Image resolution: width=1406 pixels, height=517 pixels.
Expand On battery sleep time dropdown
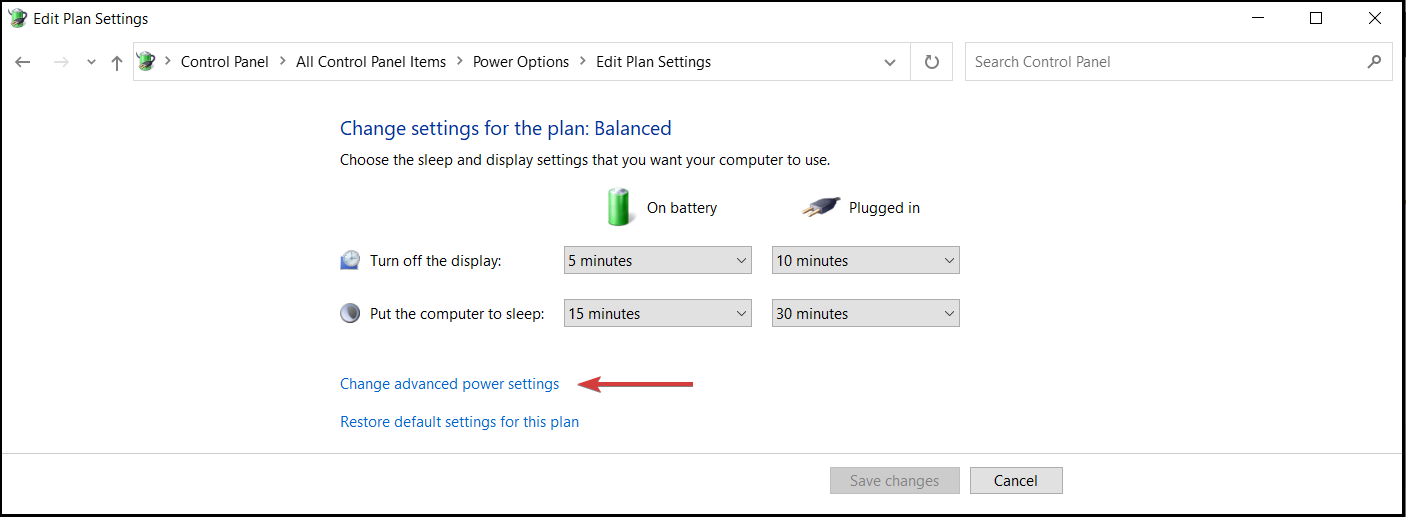(658, 313)
